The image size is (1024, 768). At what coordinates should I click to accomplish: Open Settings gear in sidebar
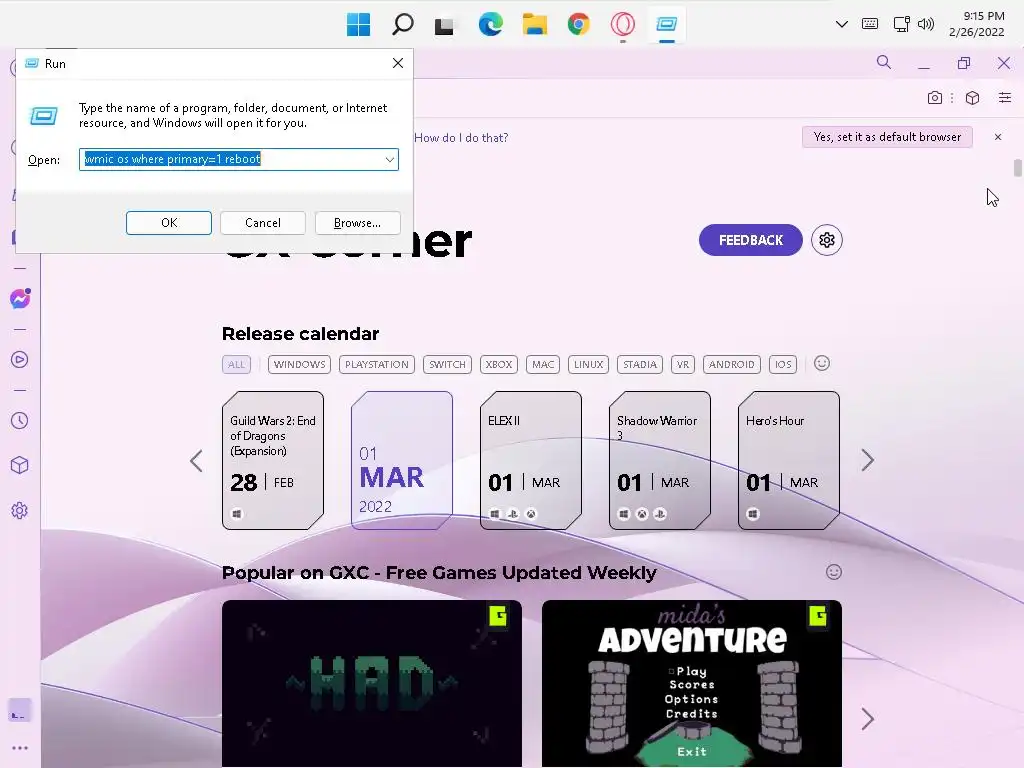tap(20, 511)
